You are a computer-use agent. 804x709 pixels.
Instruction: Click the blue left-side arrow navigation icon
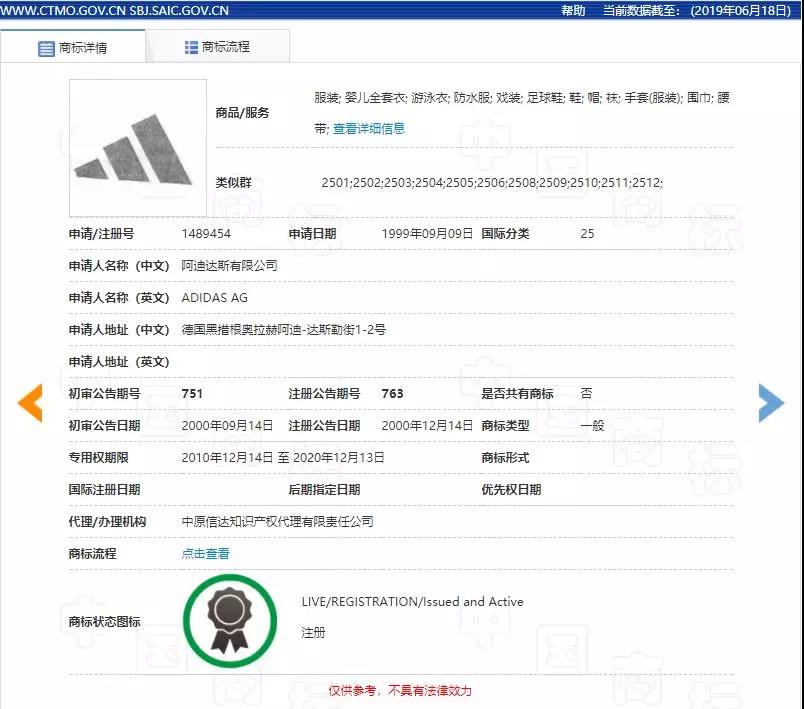click(x=770, y=402)
